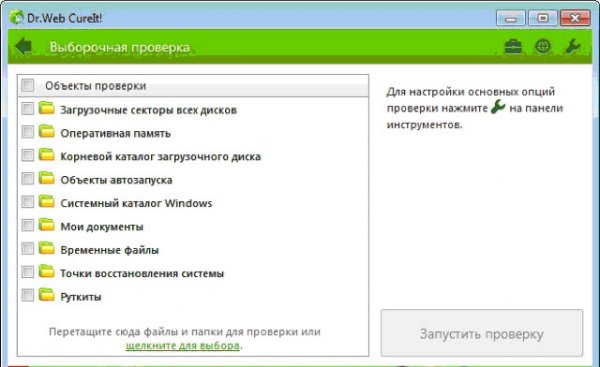Minimize the Dr.Web CureIt! window
This screenshot has height=367, width=600.
click(510, 18)
